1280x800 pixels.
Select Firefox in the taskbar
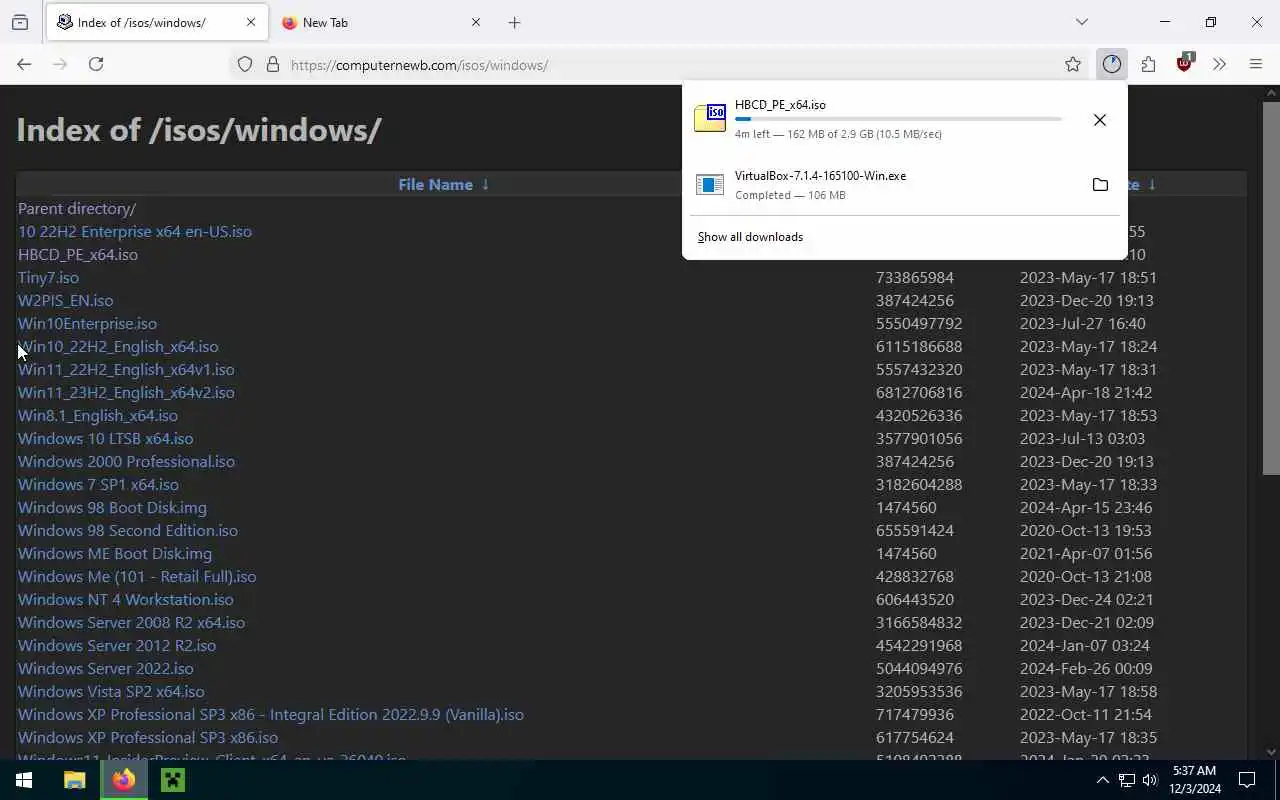tap(124, 780)
